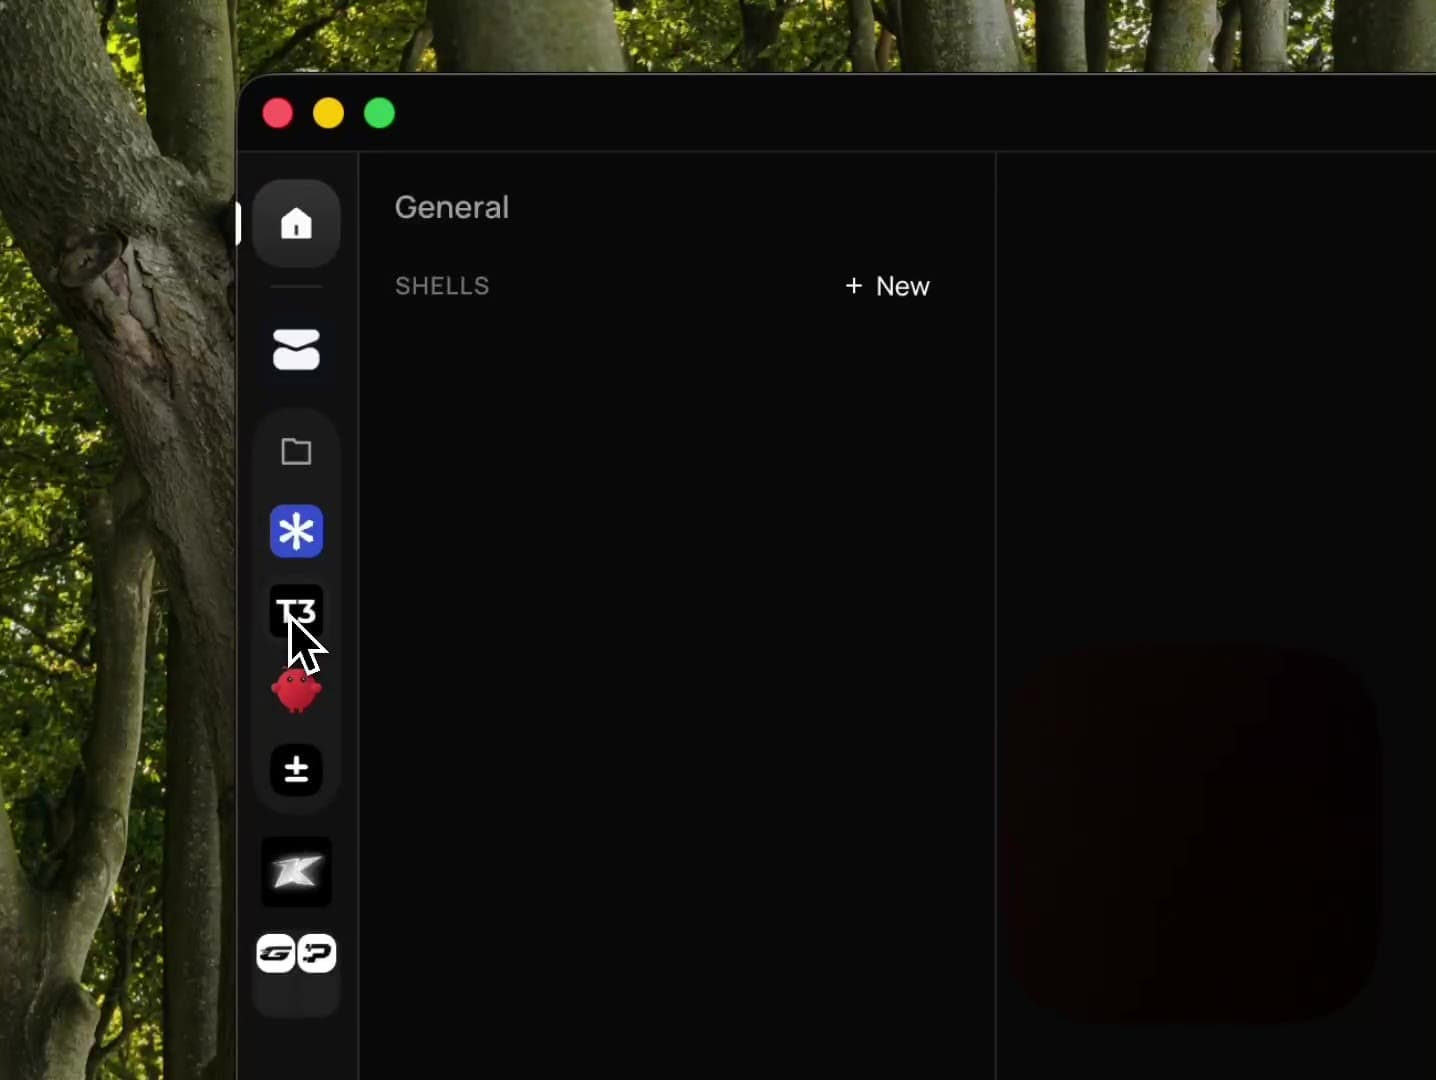The height and width of the screenshot is (1080, 1436).
Task: Click the General heading
Action: 451,207
